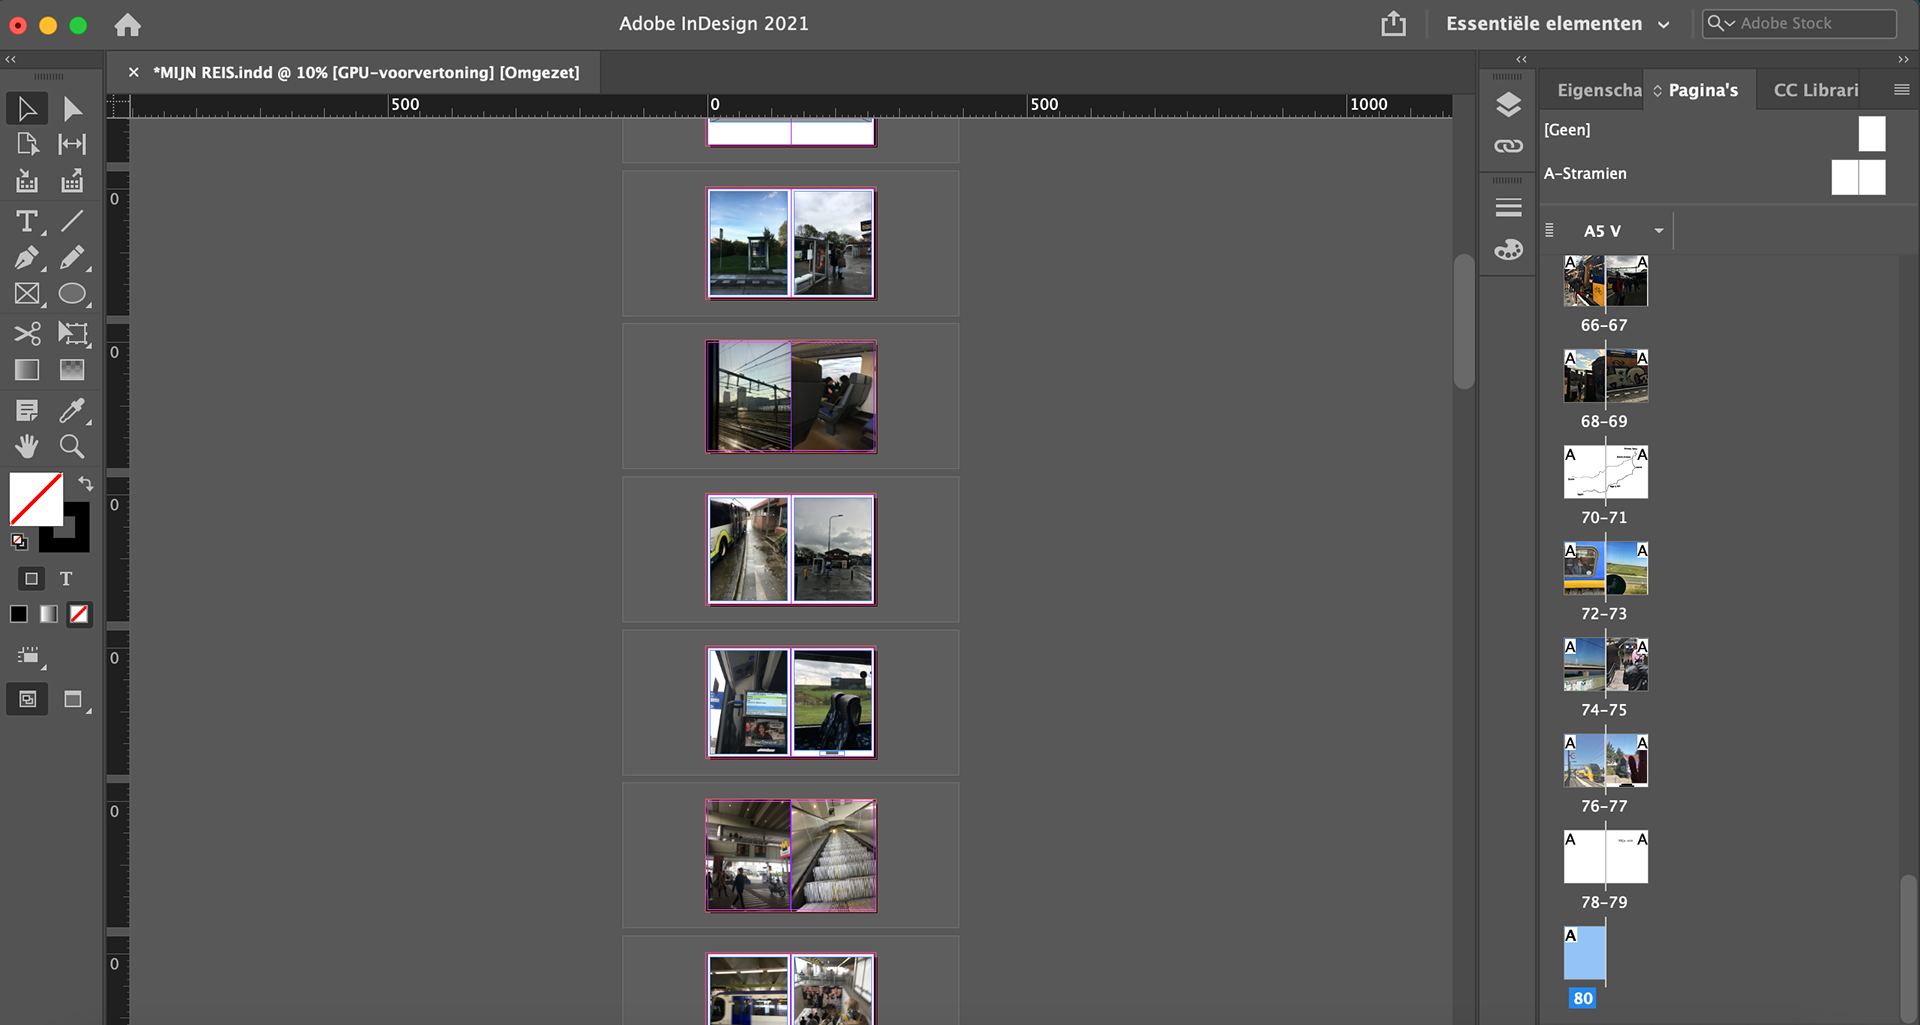Select the Zoom tool magnifier
This screenshot has width=1920, height=1025.
pyautogui.click(x=72, y=446)
